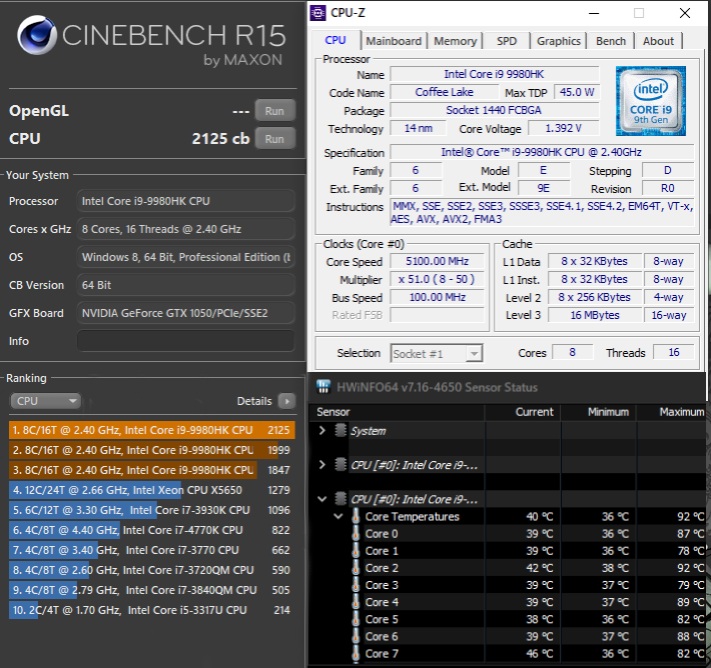
Task: Close the CPU-Z window
Action: [685, 13]
